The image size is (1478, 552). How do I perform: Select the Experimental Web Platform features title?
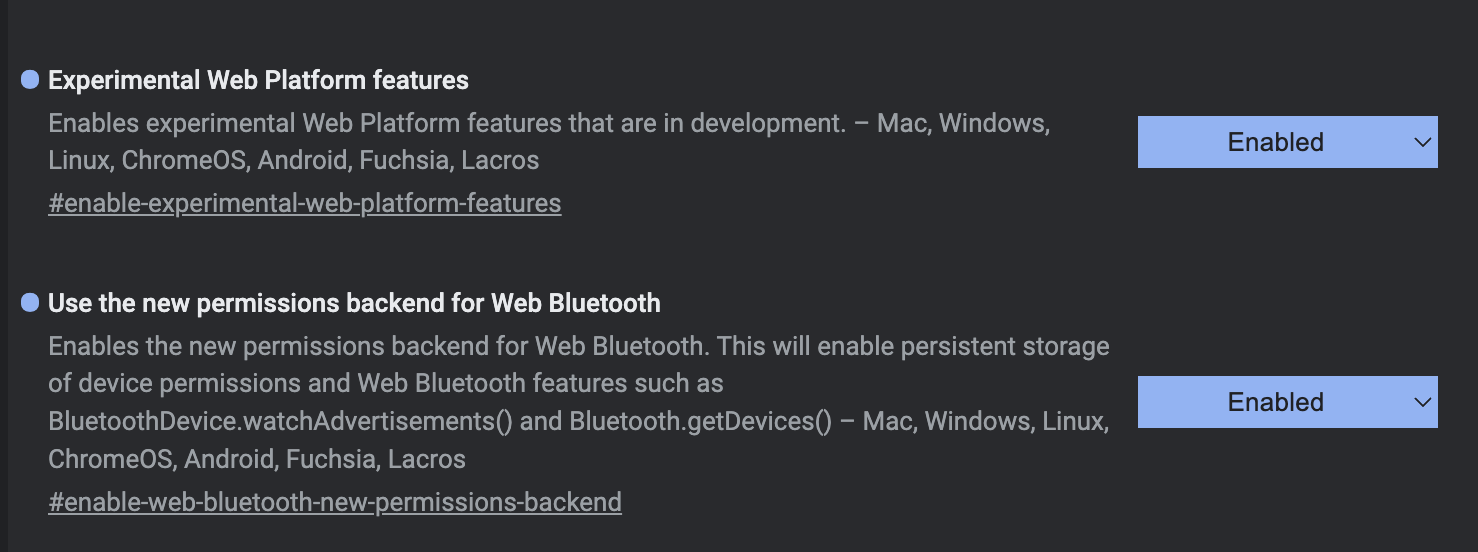point(258,80)
